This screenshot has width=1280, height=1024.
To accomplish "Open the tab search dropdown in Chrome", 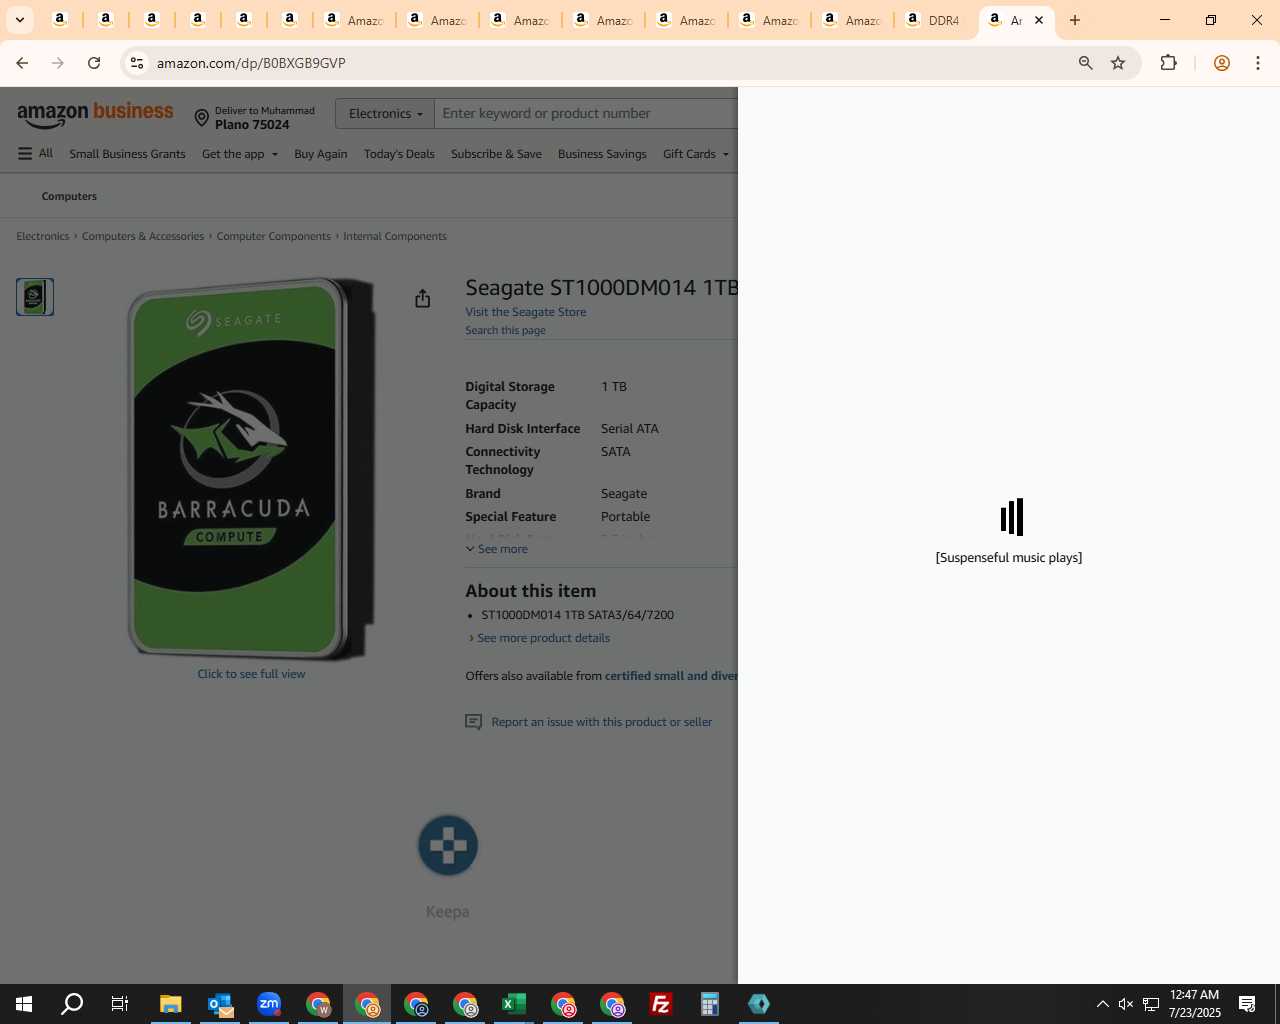I will coord(20,20).
